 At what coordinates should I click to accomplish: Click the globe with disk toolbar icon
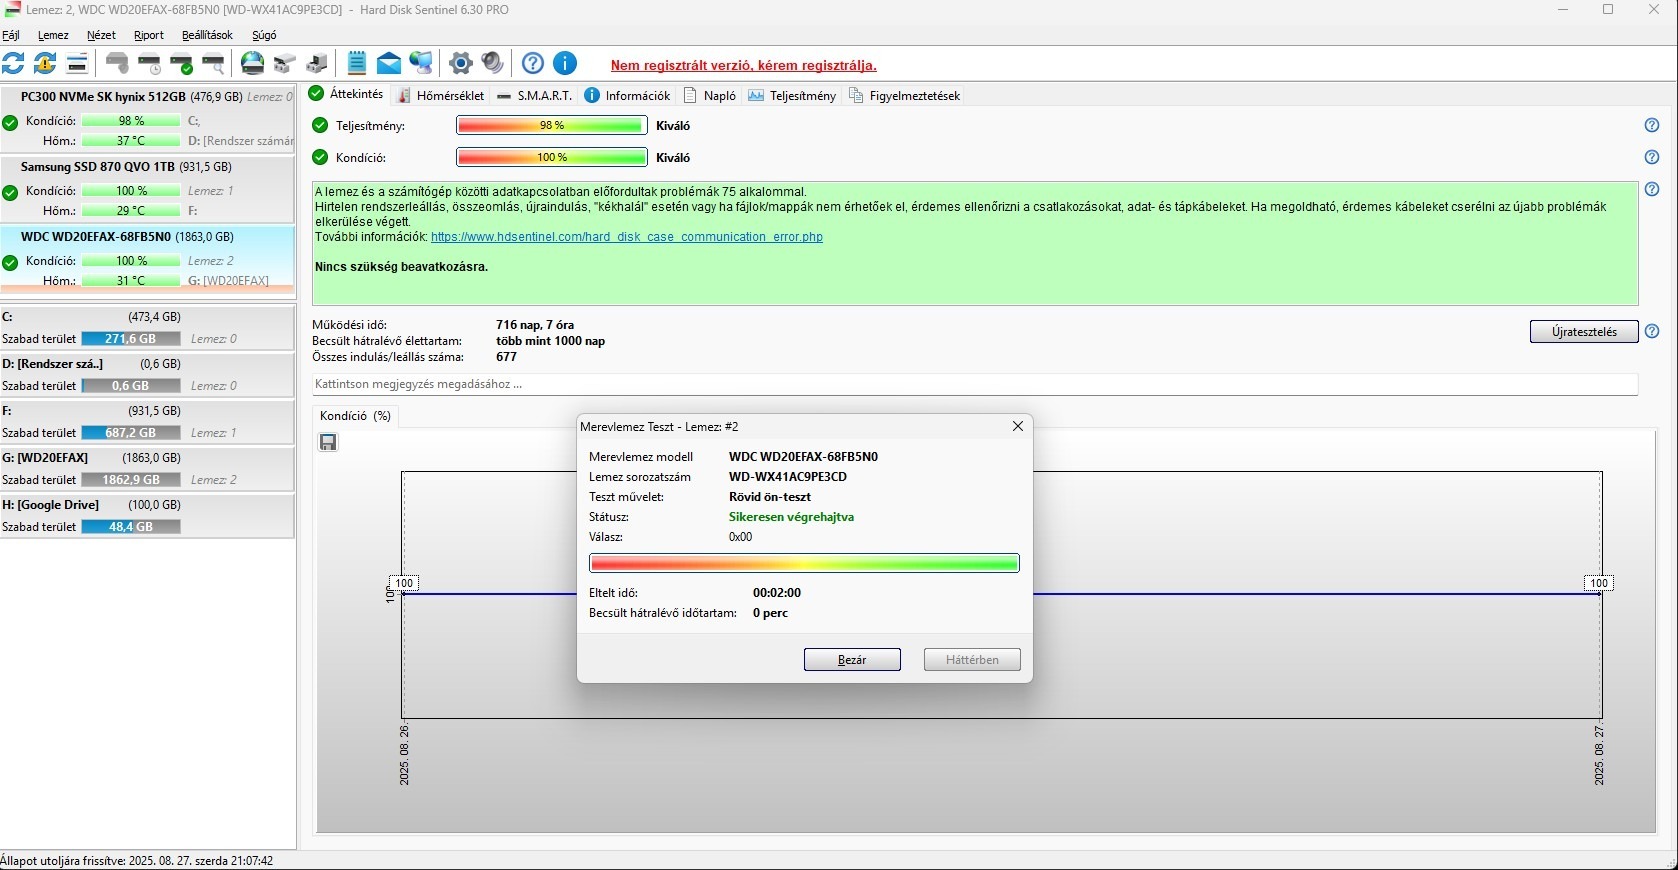click(253, 63)
